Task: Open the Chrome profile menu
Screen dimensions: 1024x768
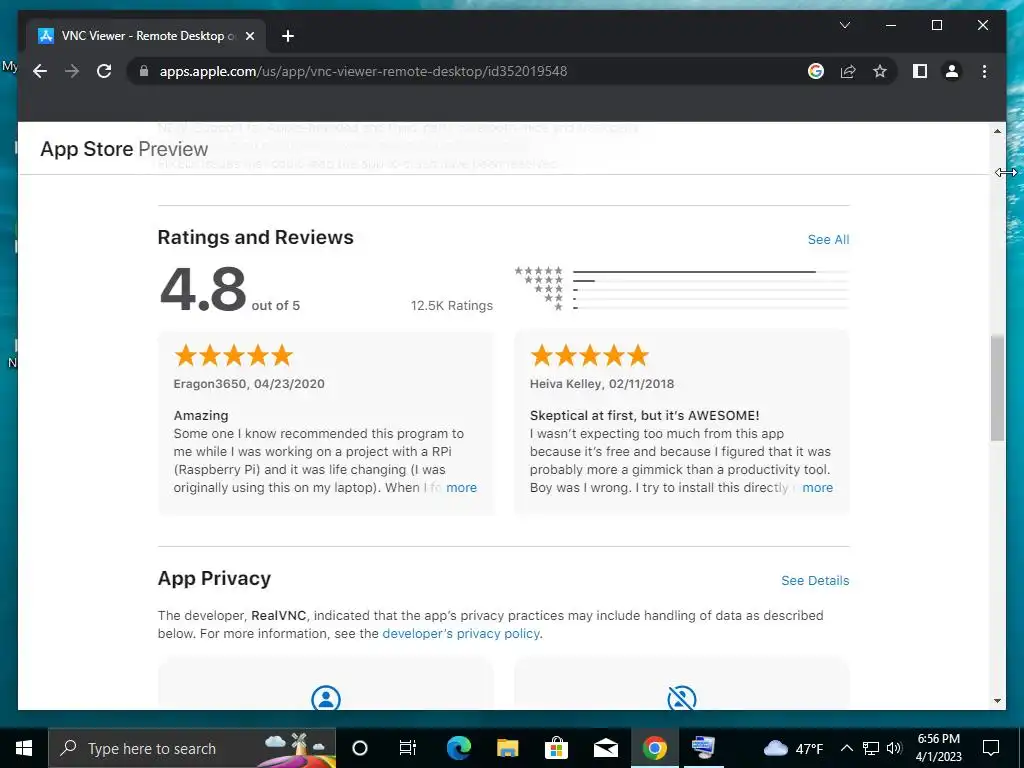Action: coord(952,71)
